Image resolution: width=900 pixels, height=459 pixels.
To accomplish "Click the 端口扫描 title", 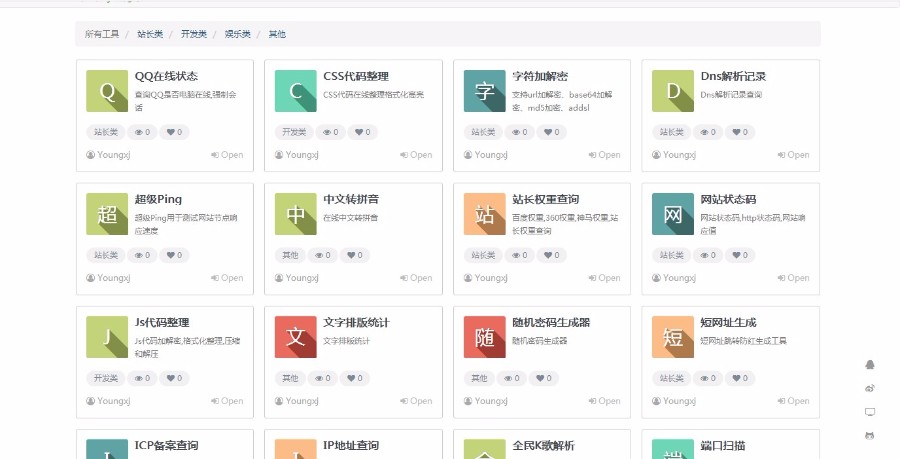I will point(723,445).
